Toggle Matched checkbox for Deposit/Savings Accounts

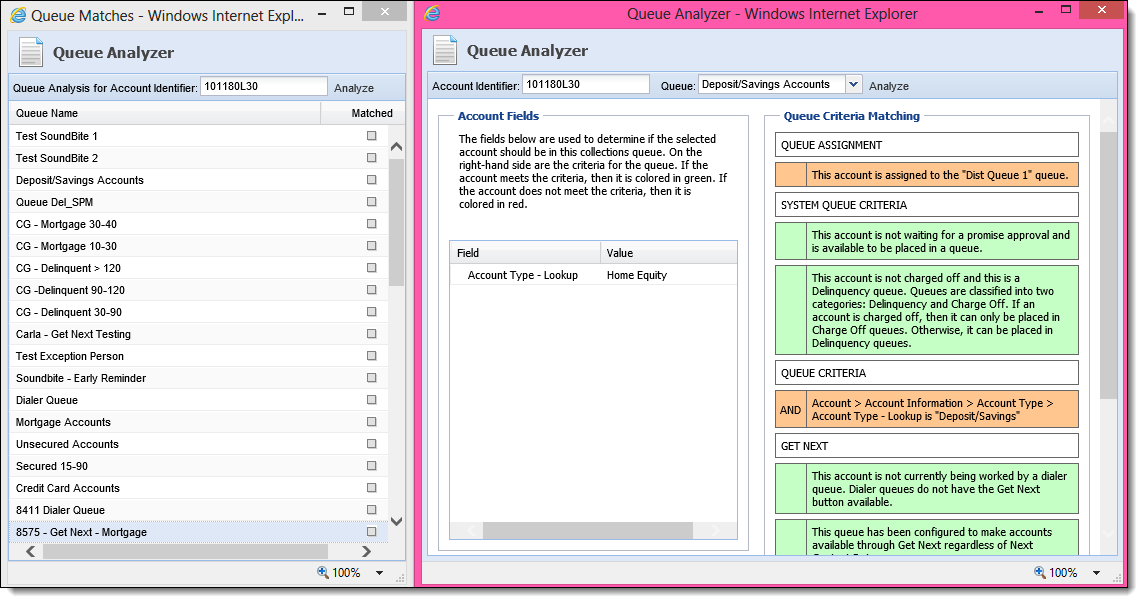point(372,179)
